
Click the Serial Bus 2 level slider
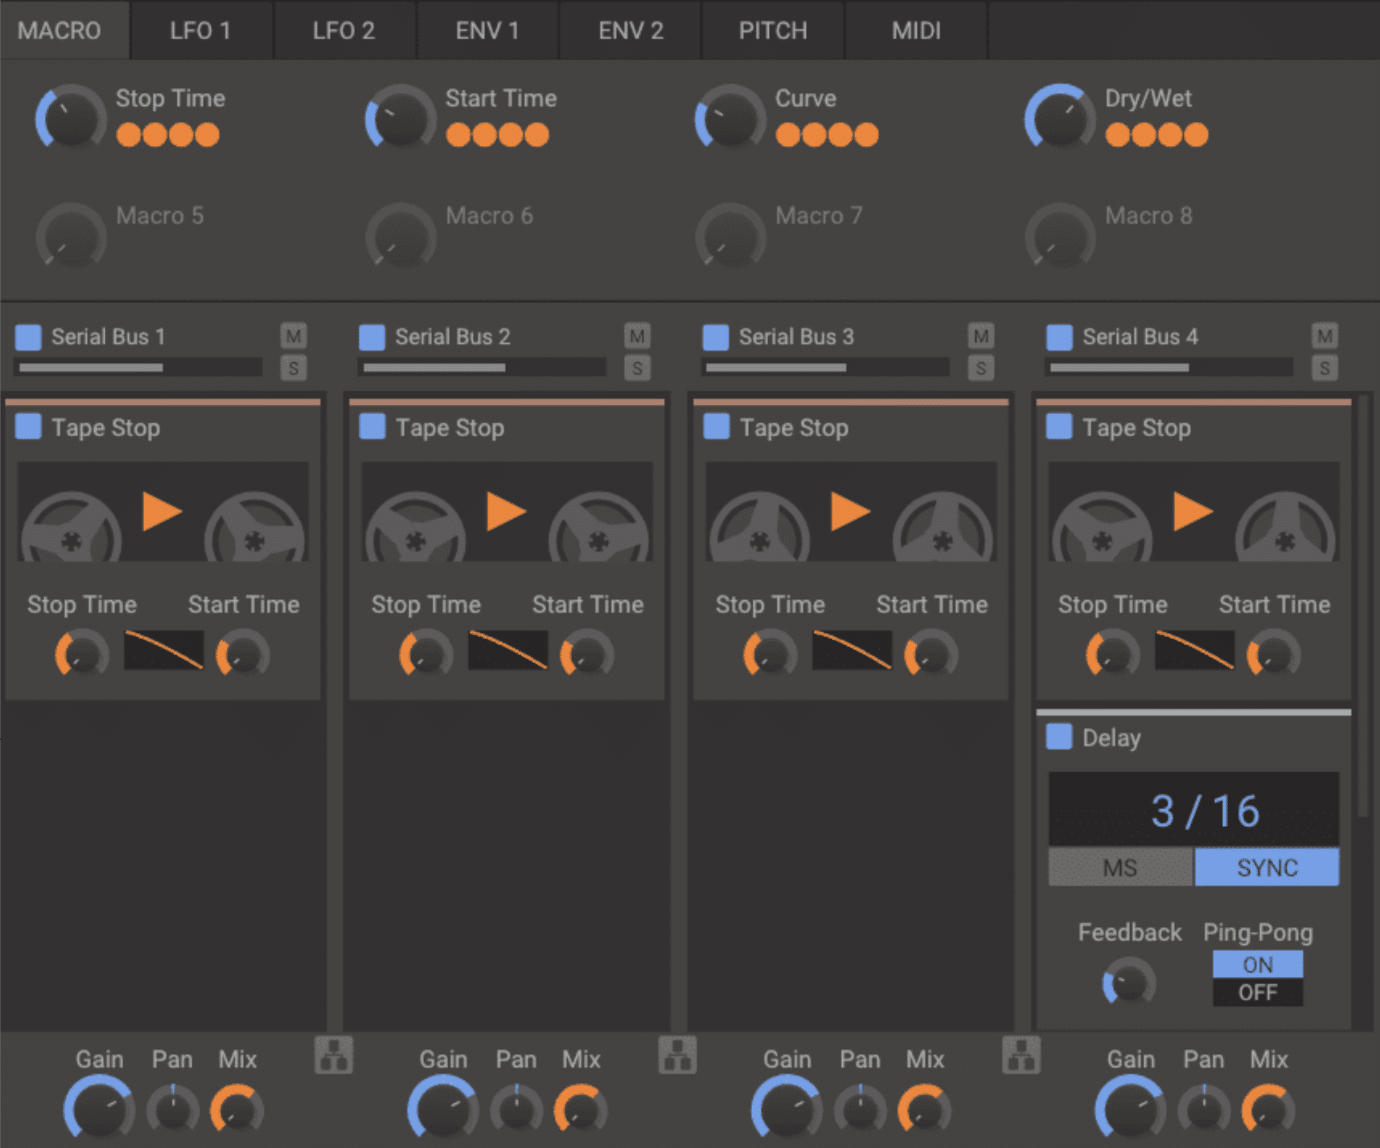click(484, 368)
